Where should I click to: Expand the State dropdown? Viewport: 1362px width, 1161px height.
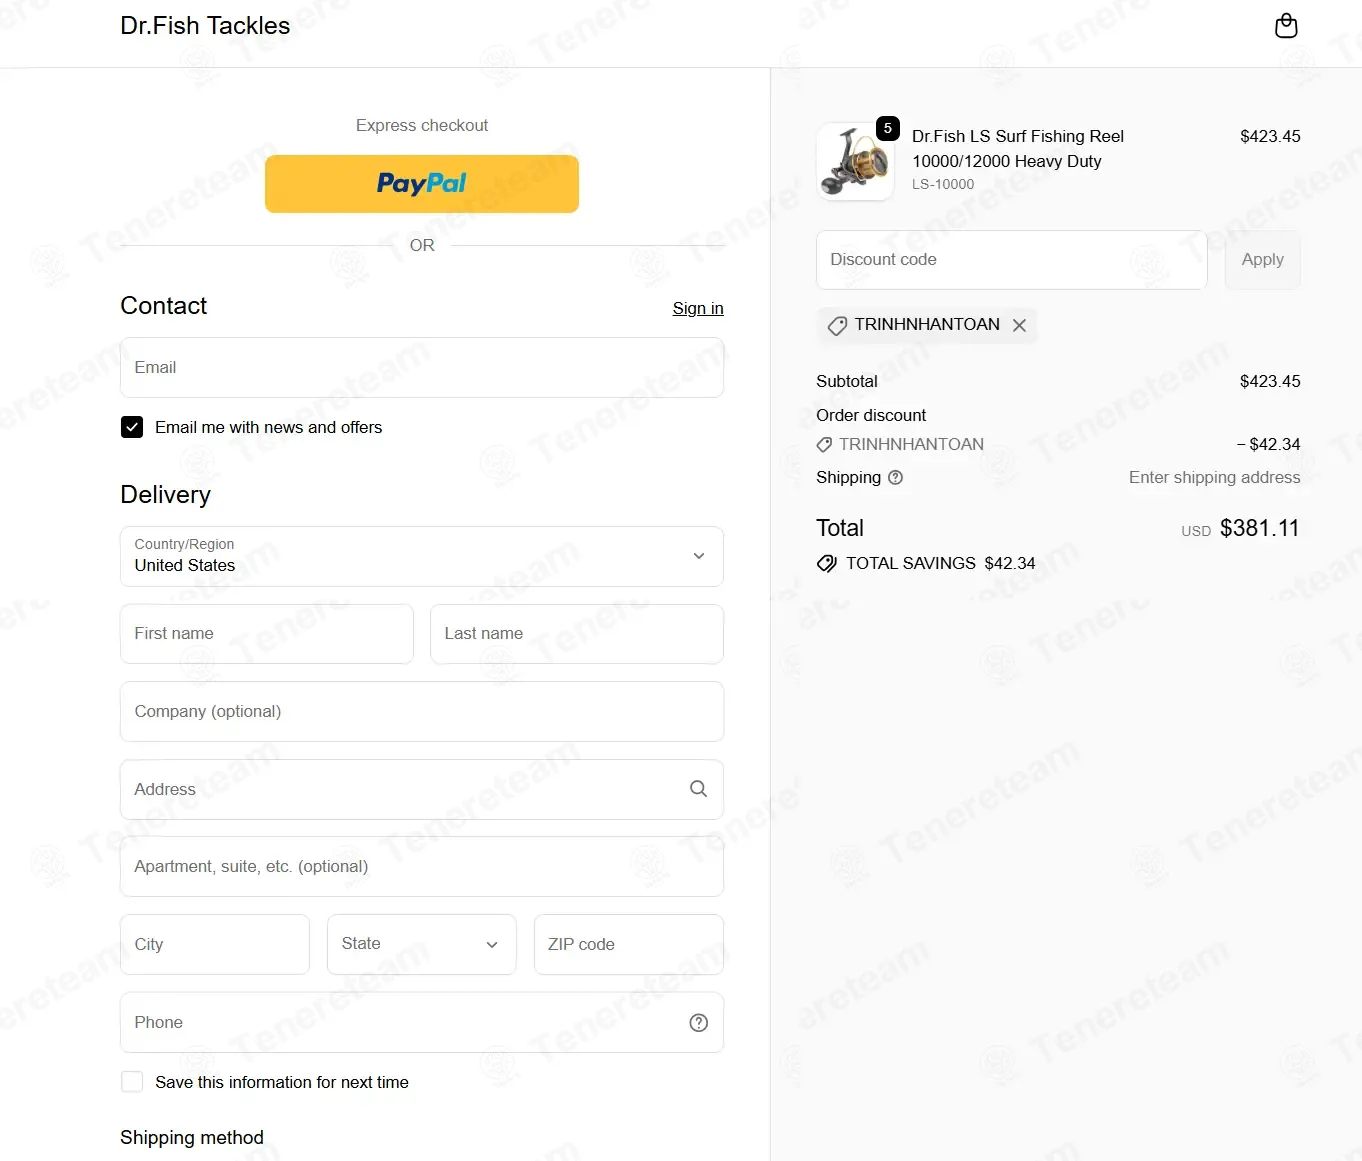click(422, 944)
